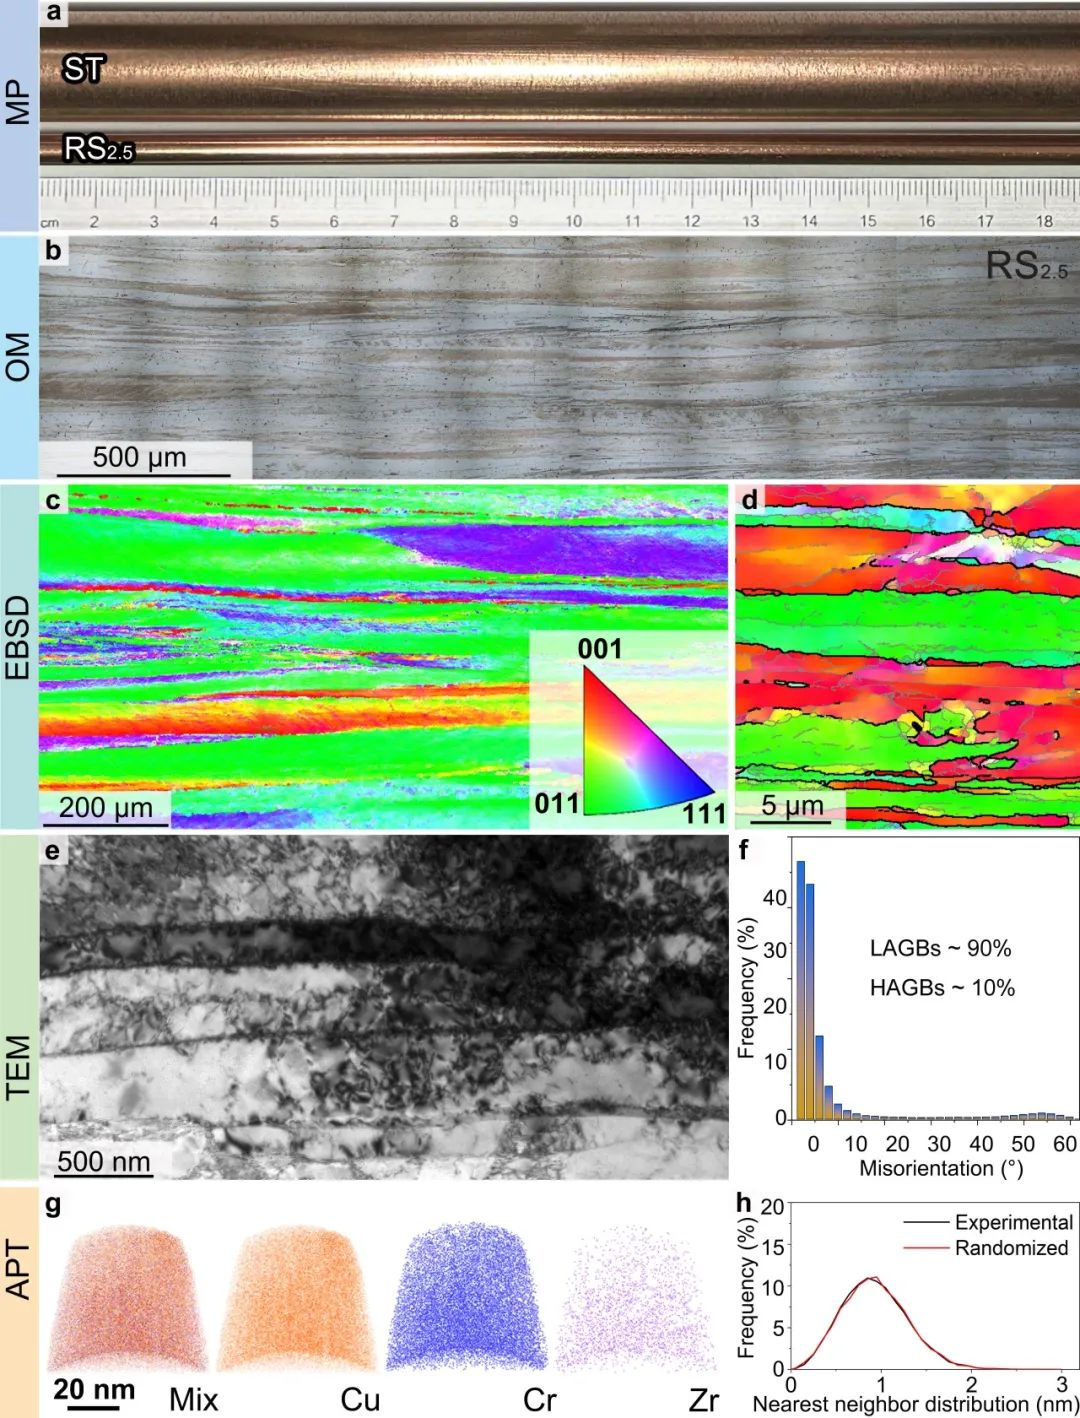This screenshot has width=1080, height=1418.
Task: Click the RS2.5 label in the optical micrograph
Action: click(x=1025, y=266)
